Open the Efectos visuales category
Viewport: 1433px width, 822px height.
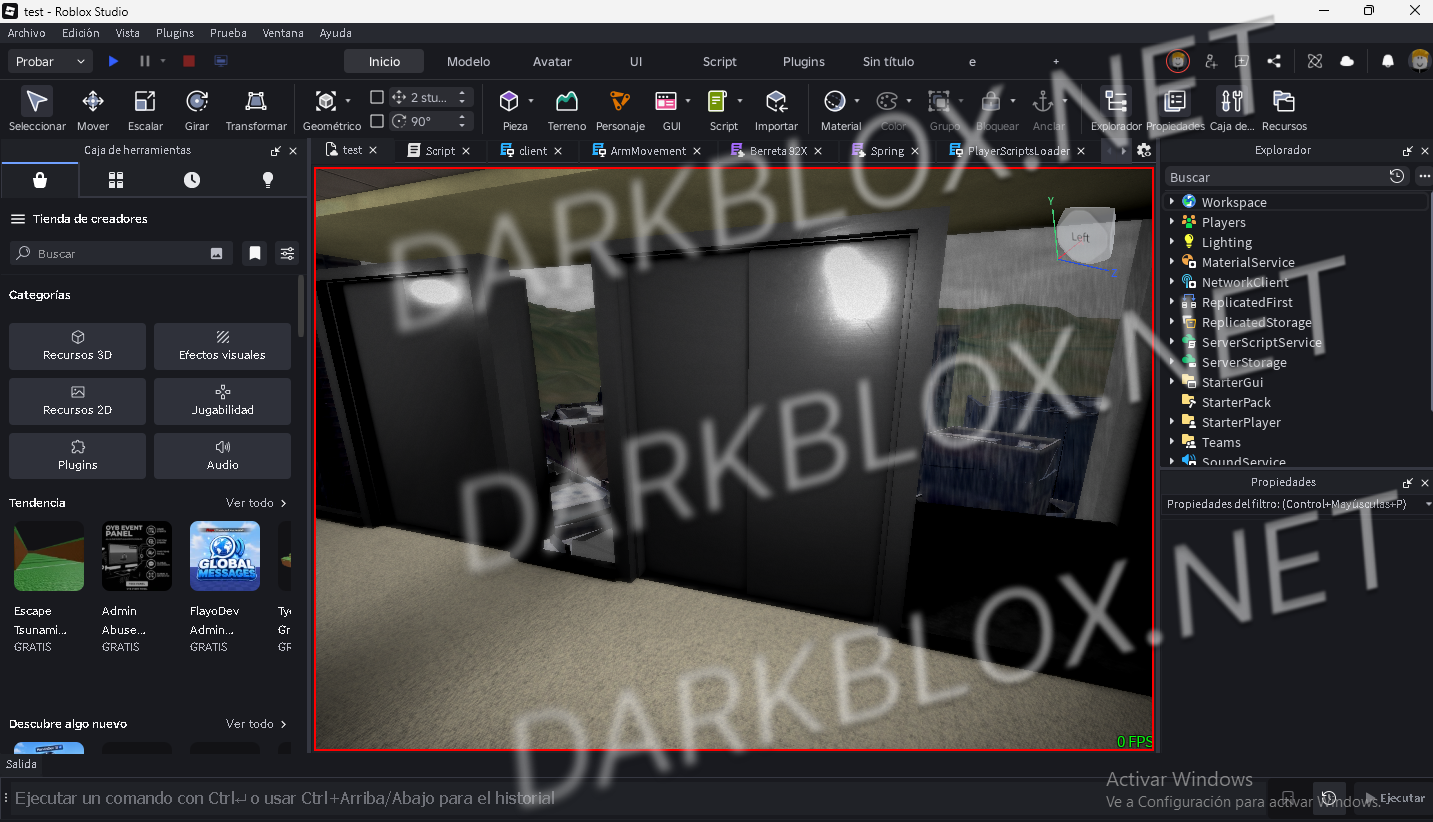coord(222,346)
